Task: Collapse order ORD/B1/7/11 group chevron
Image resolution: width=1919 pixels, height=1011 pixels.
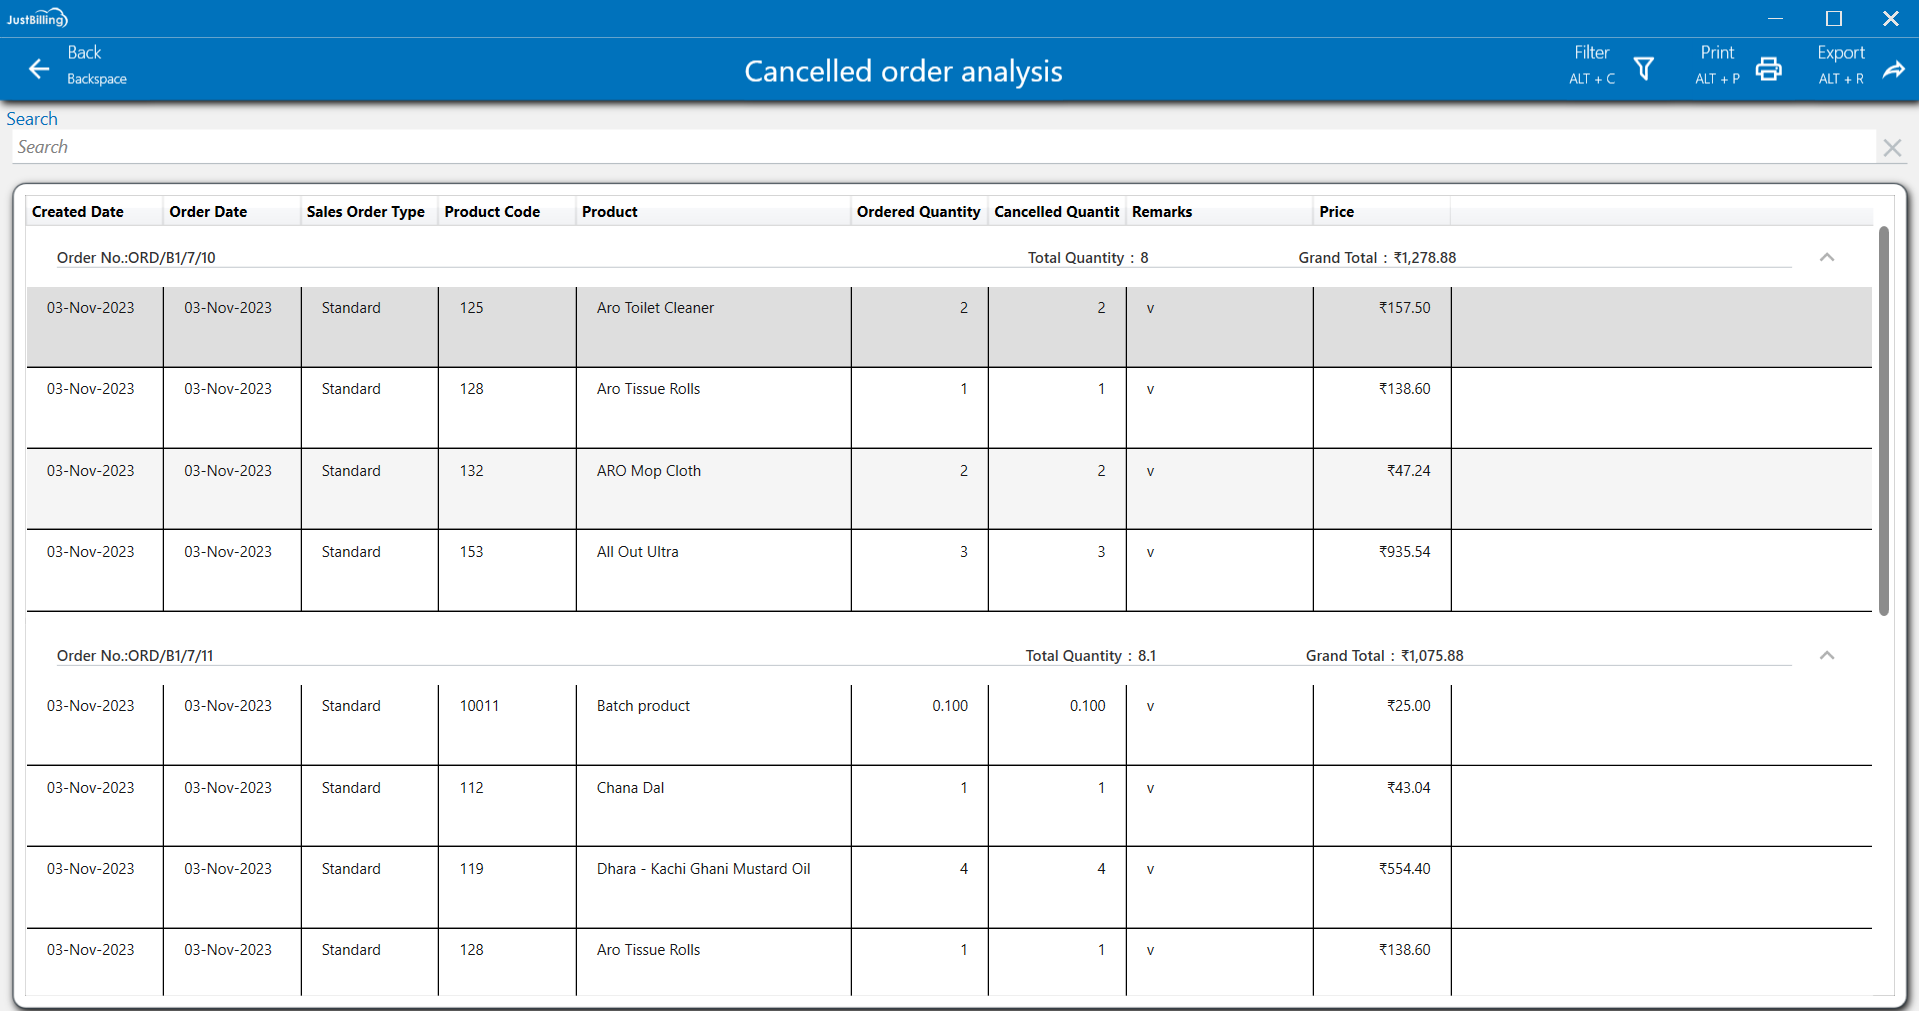Action: 1826,656
